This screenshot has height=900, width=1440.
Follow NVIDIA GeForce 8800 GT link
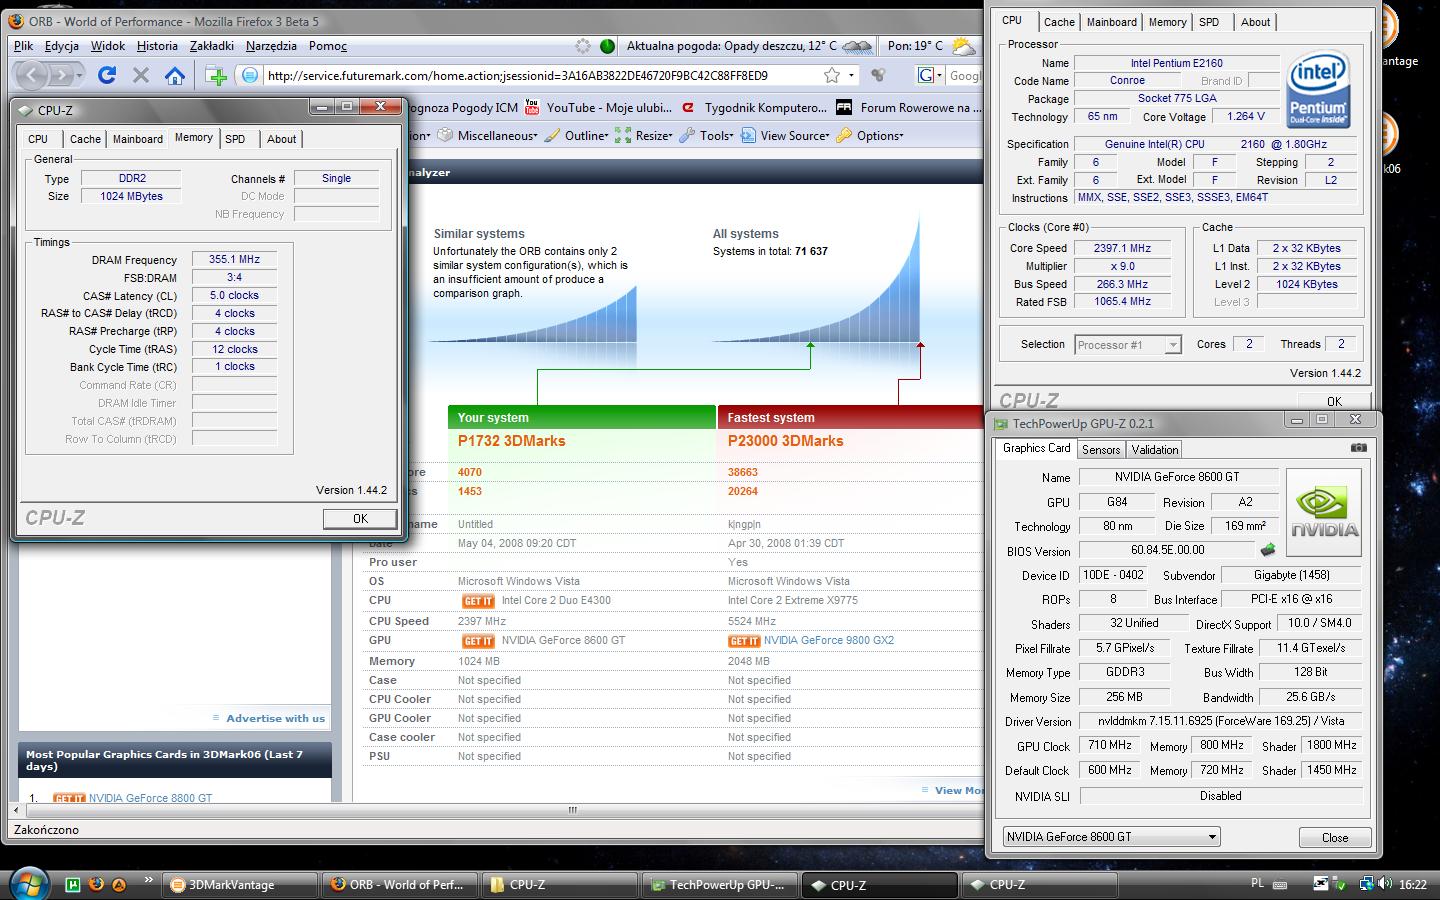(x=150, y=798)
